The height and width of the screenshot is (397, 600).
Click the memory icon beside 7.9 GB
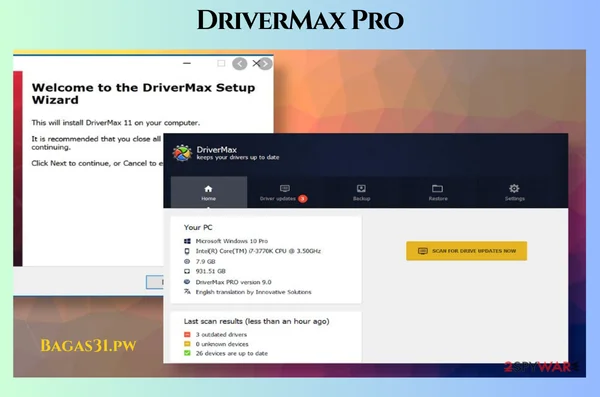[187, 261]
